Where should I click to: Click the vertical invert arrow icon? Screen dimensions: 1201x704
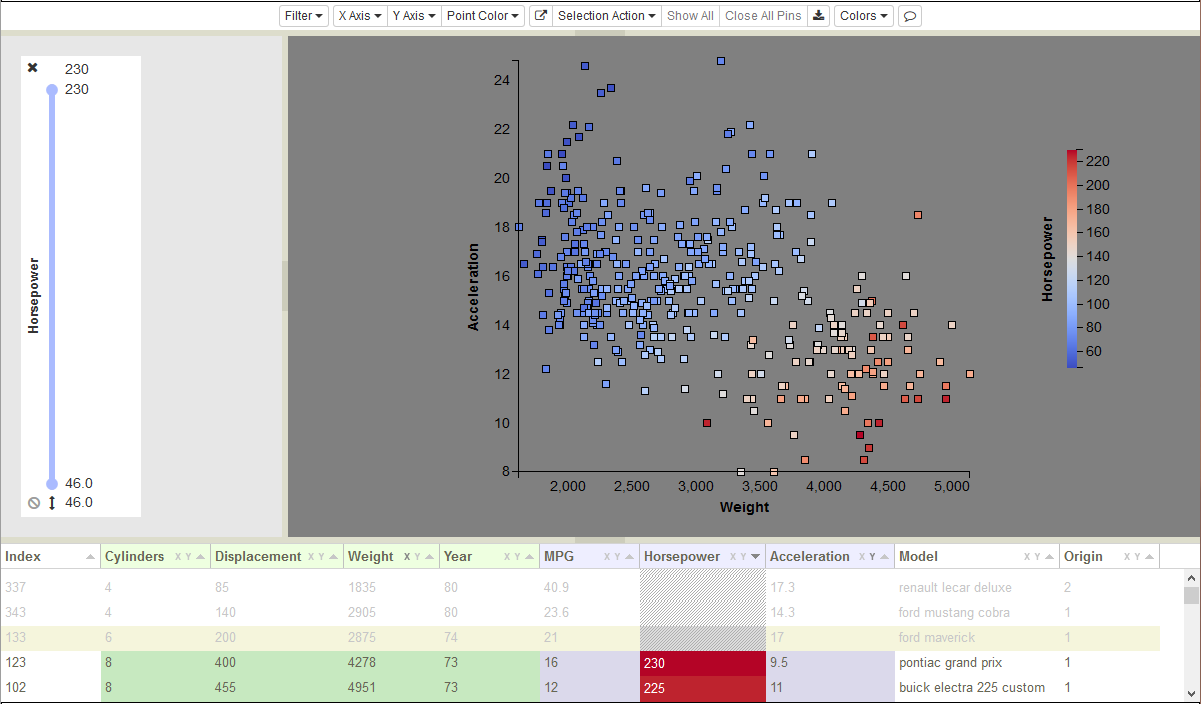[52, 503]
